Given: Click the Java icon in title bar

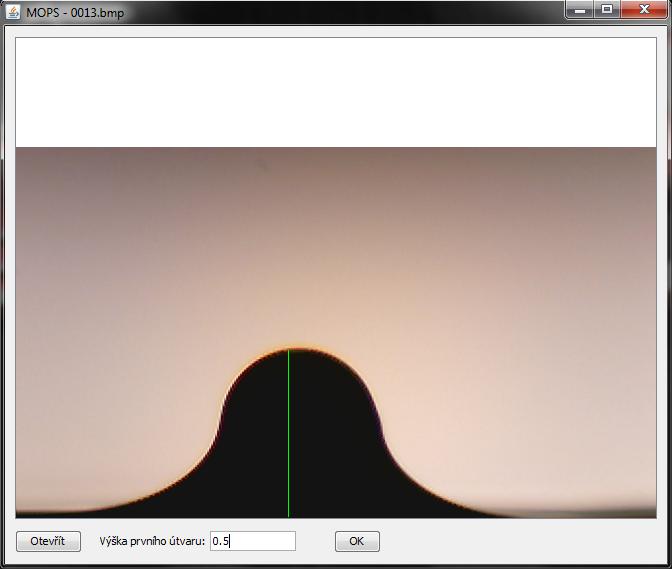Looking at the screenshot, I should (x=13, y=12).
